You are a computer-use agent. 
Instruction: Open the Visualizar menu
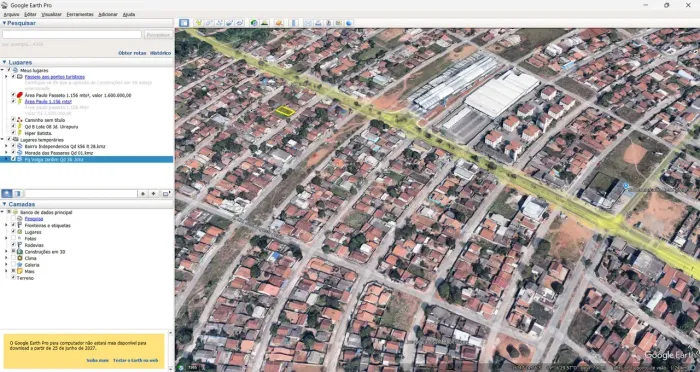(x=51, y=14)
